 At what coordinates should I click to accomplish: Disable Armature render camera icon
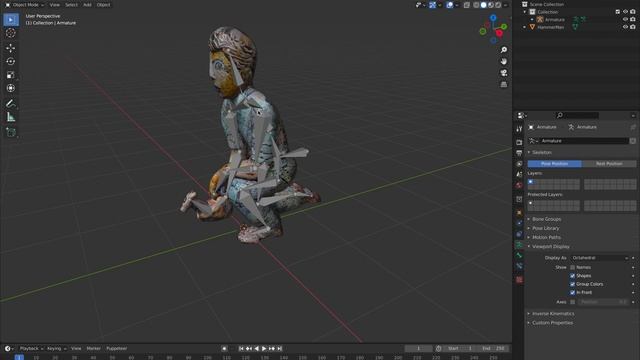point(633,19)
